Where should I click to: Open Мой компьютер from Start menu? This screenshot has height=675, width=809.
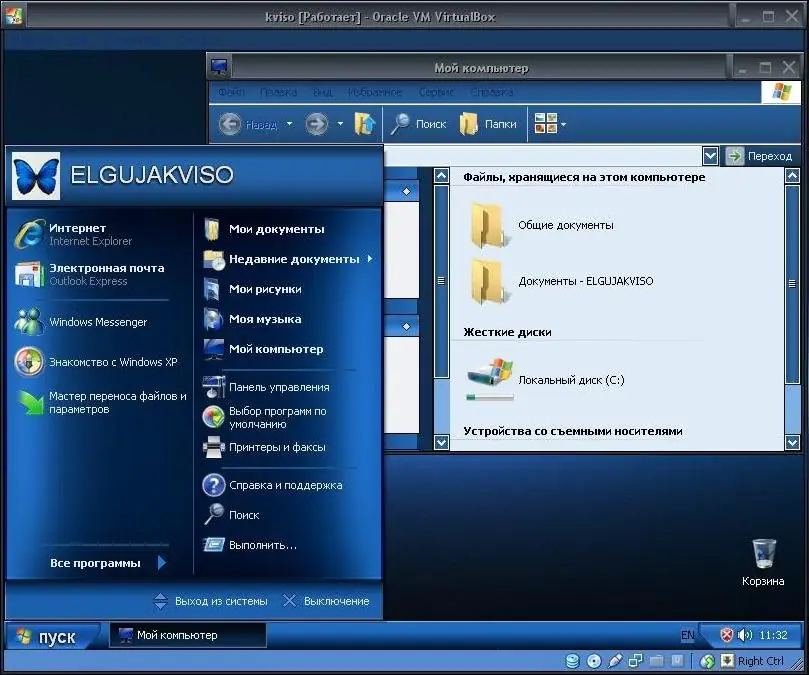click(264, 349)
